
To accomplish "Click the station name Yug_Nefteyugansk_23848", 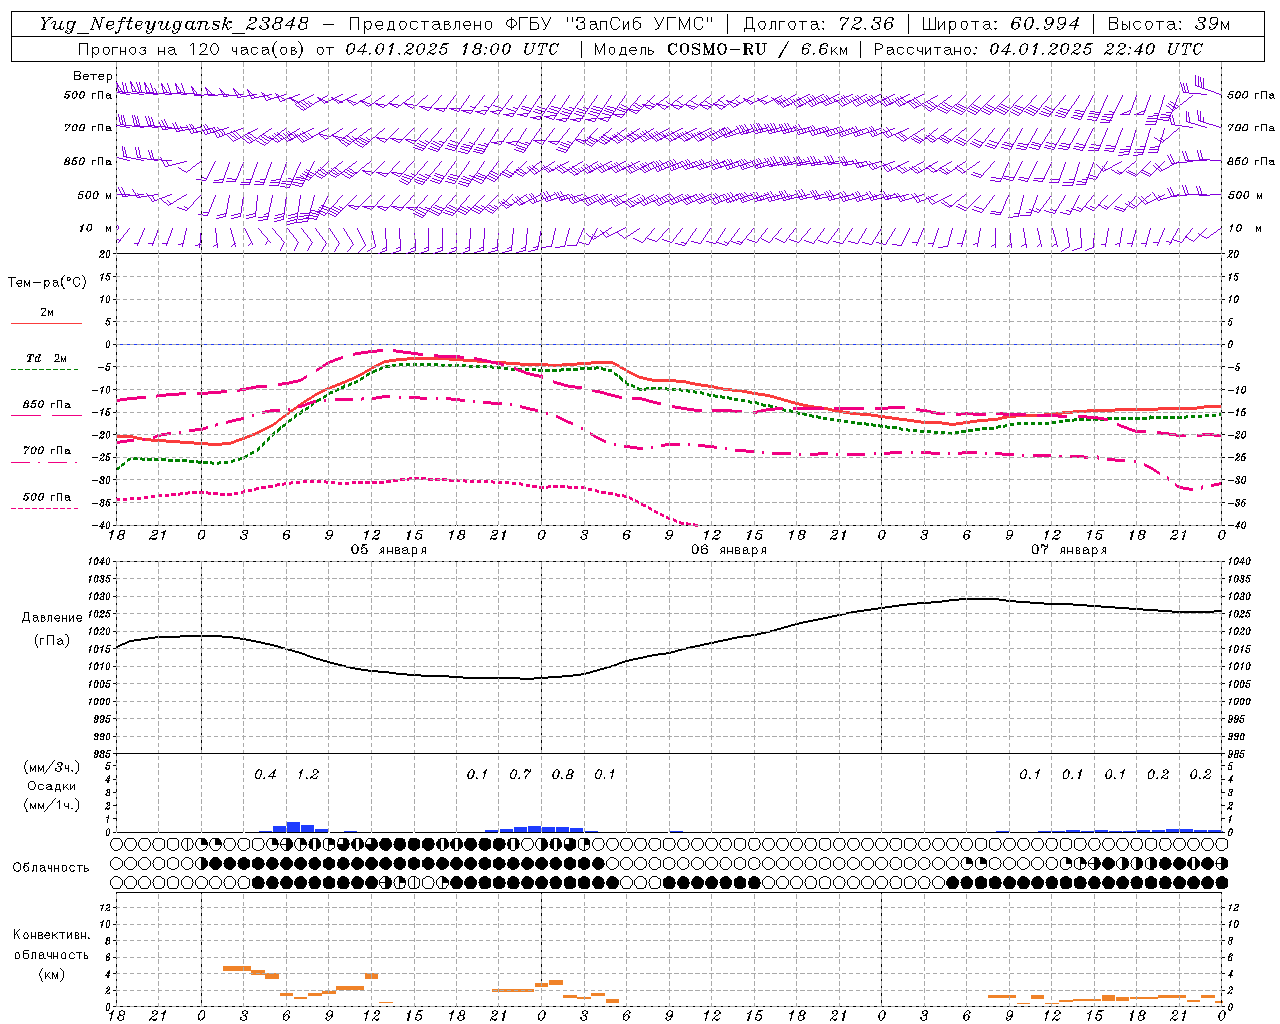I will 174,24.
